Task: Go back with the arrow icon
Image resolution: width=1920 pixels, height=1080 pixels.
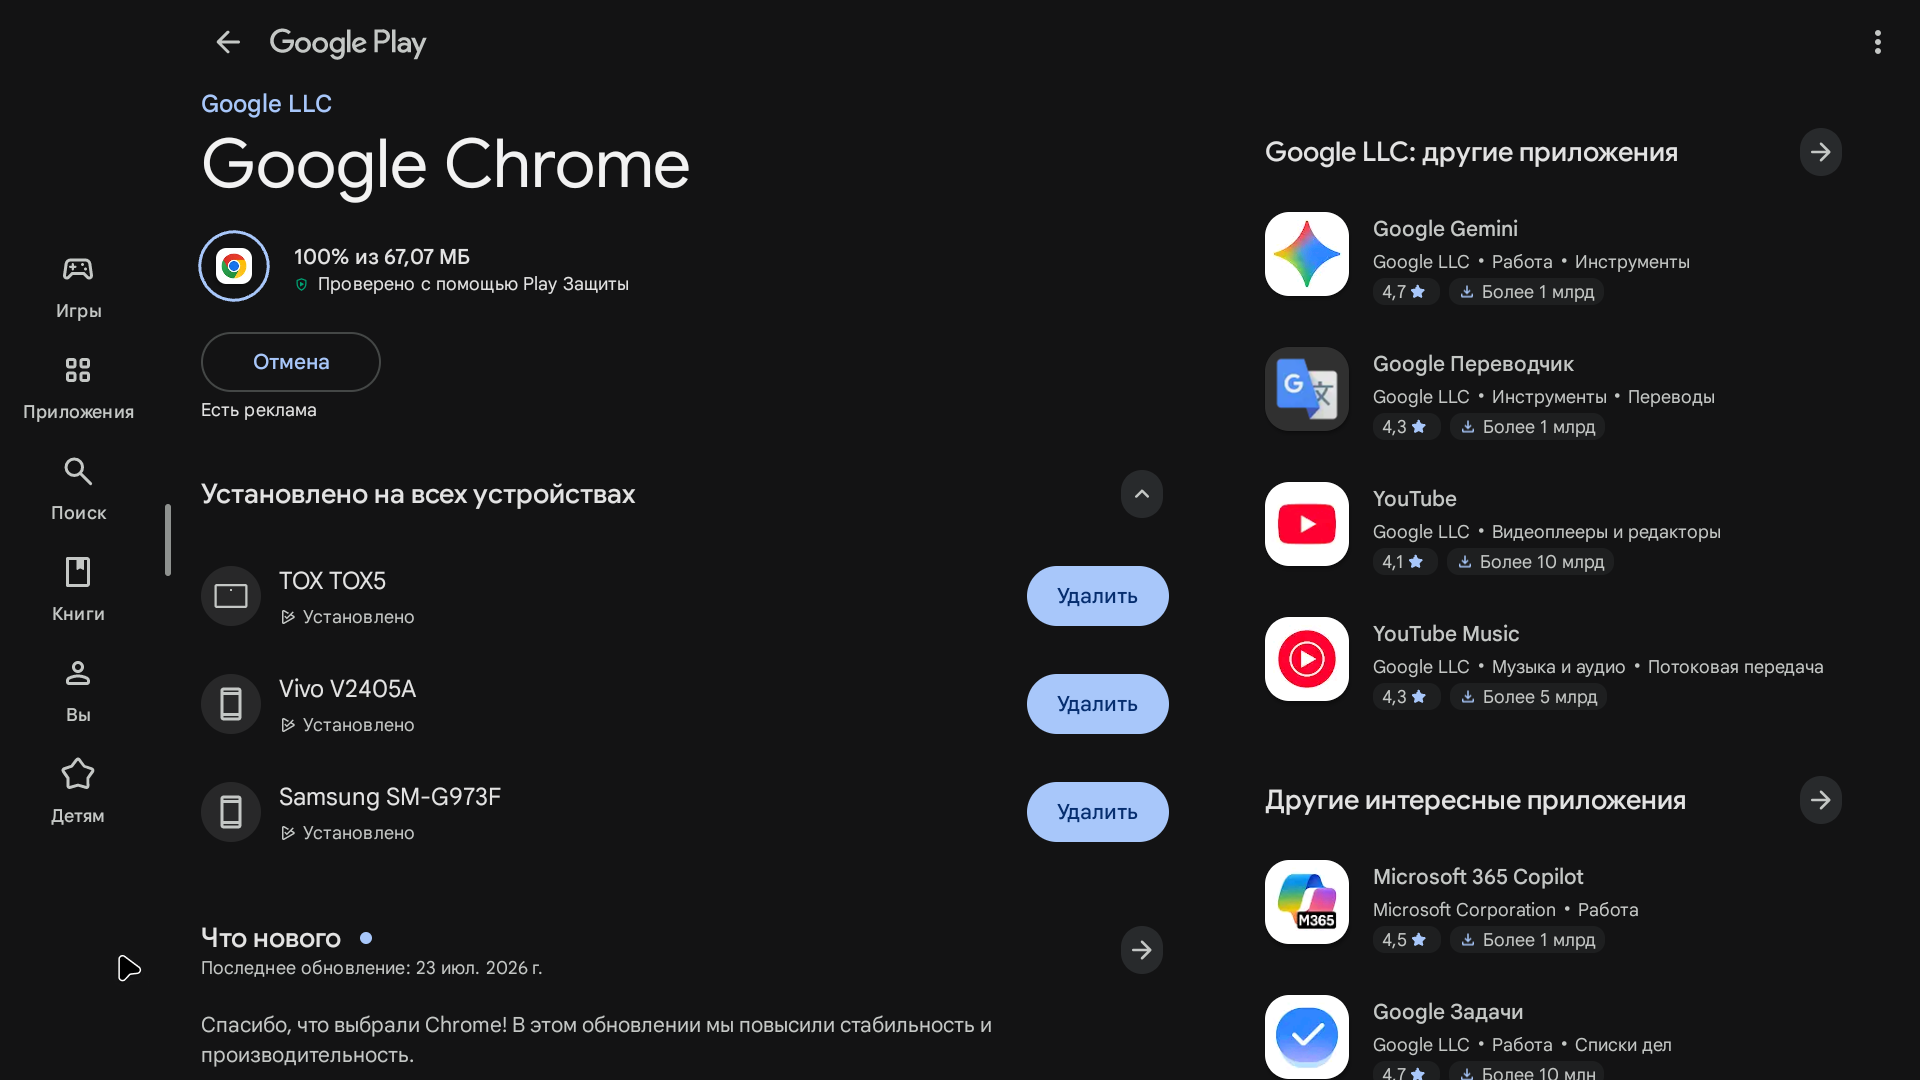Action: 228,42
